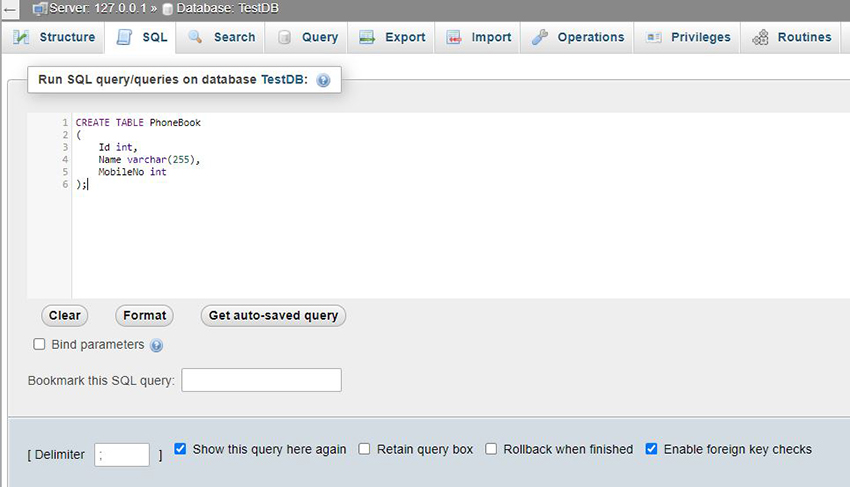Click the server icon in breadcrumb
The image size is (850, 487).
tap(40, 9)
